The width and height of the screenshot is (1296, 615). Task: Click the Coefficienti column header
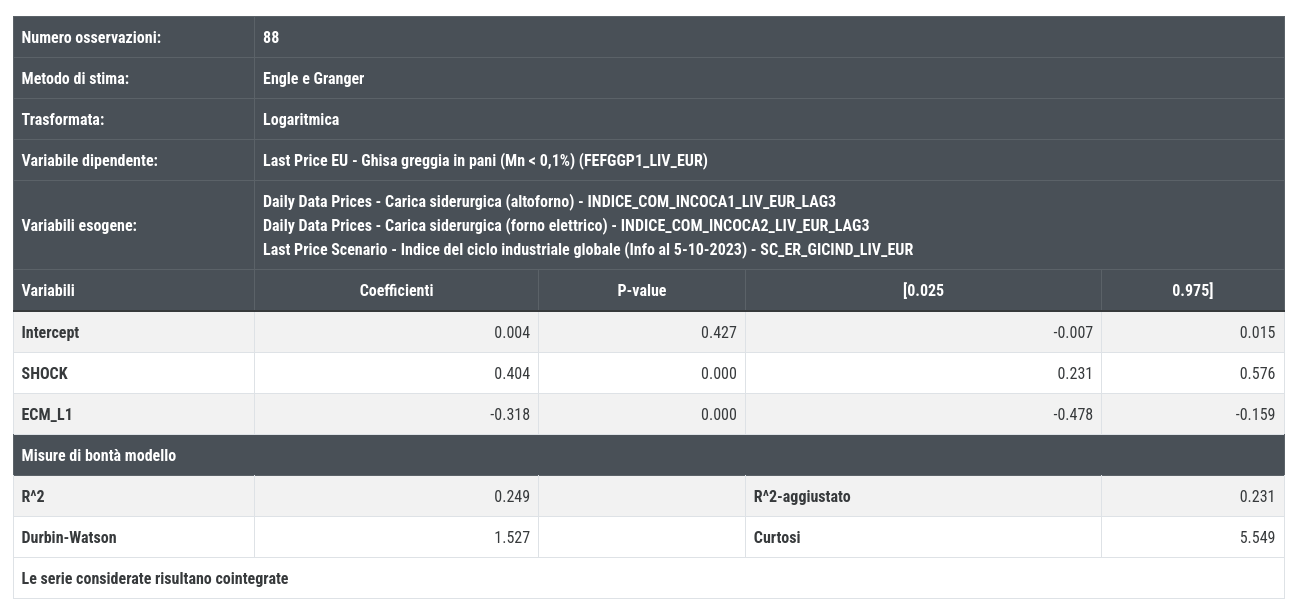tap(396, 291)
